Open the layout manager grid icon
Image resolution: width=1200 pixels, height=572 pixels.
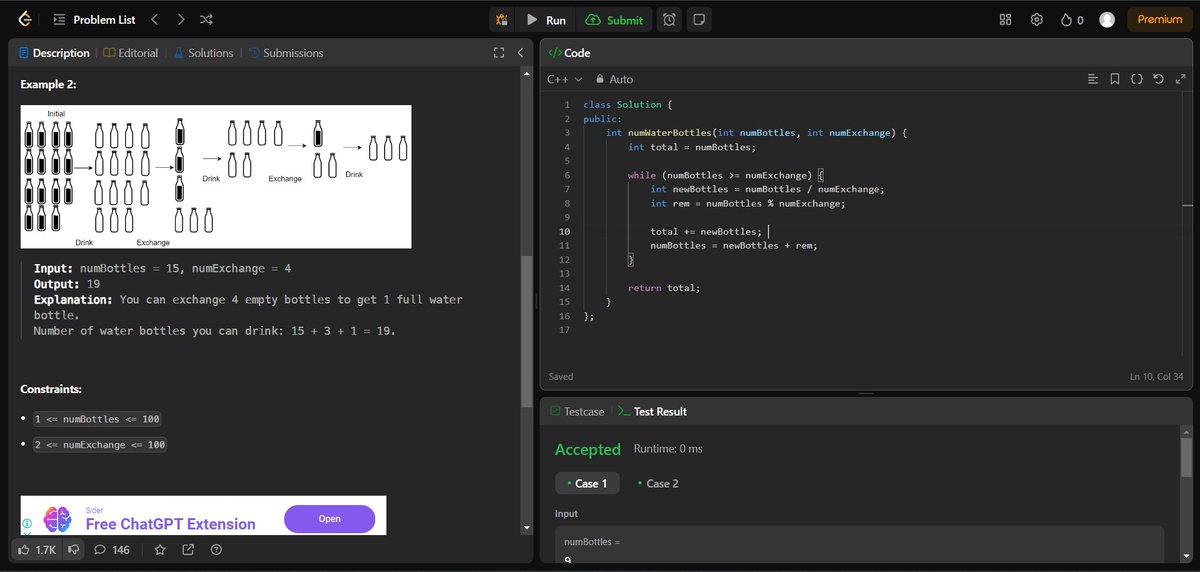tap(1006, 20)
